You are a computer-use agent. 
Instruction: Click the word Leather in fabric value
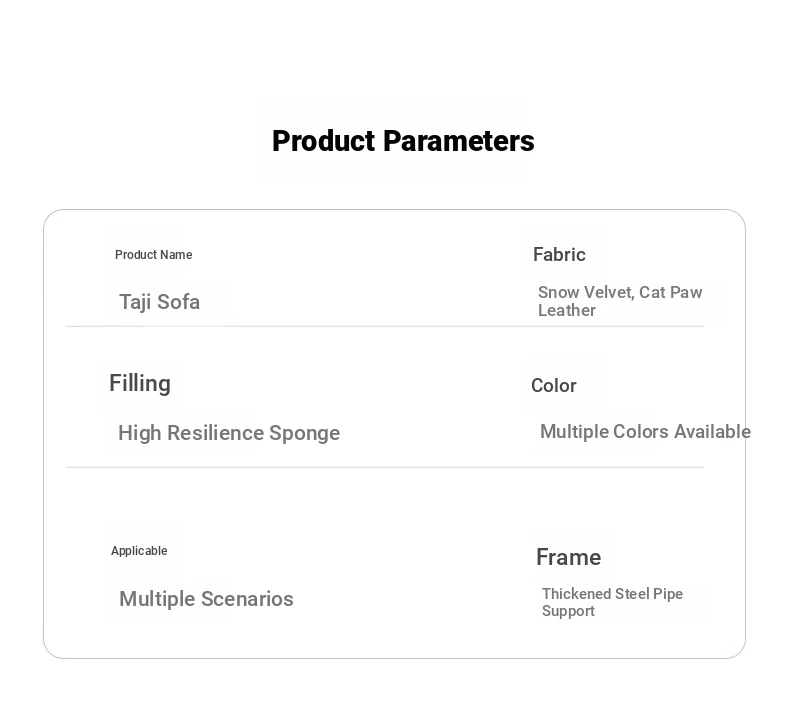pos(567,310)
